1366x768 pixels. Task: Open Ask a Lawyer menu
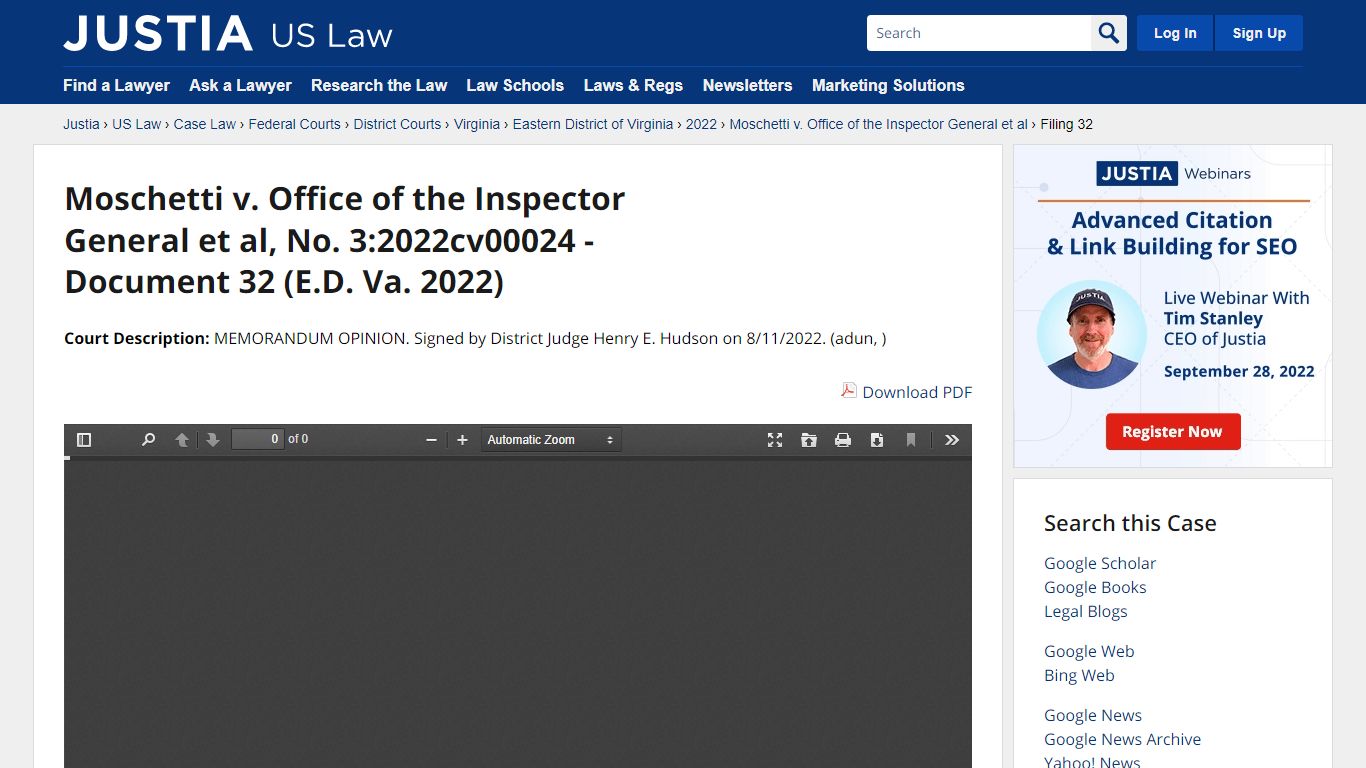[x=240, y=86]
